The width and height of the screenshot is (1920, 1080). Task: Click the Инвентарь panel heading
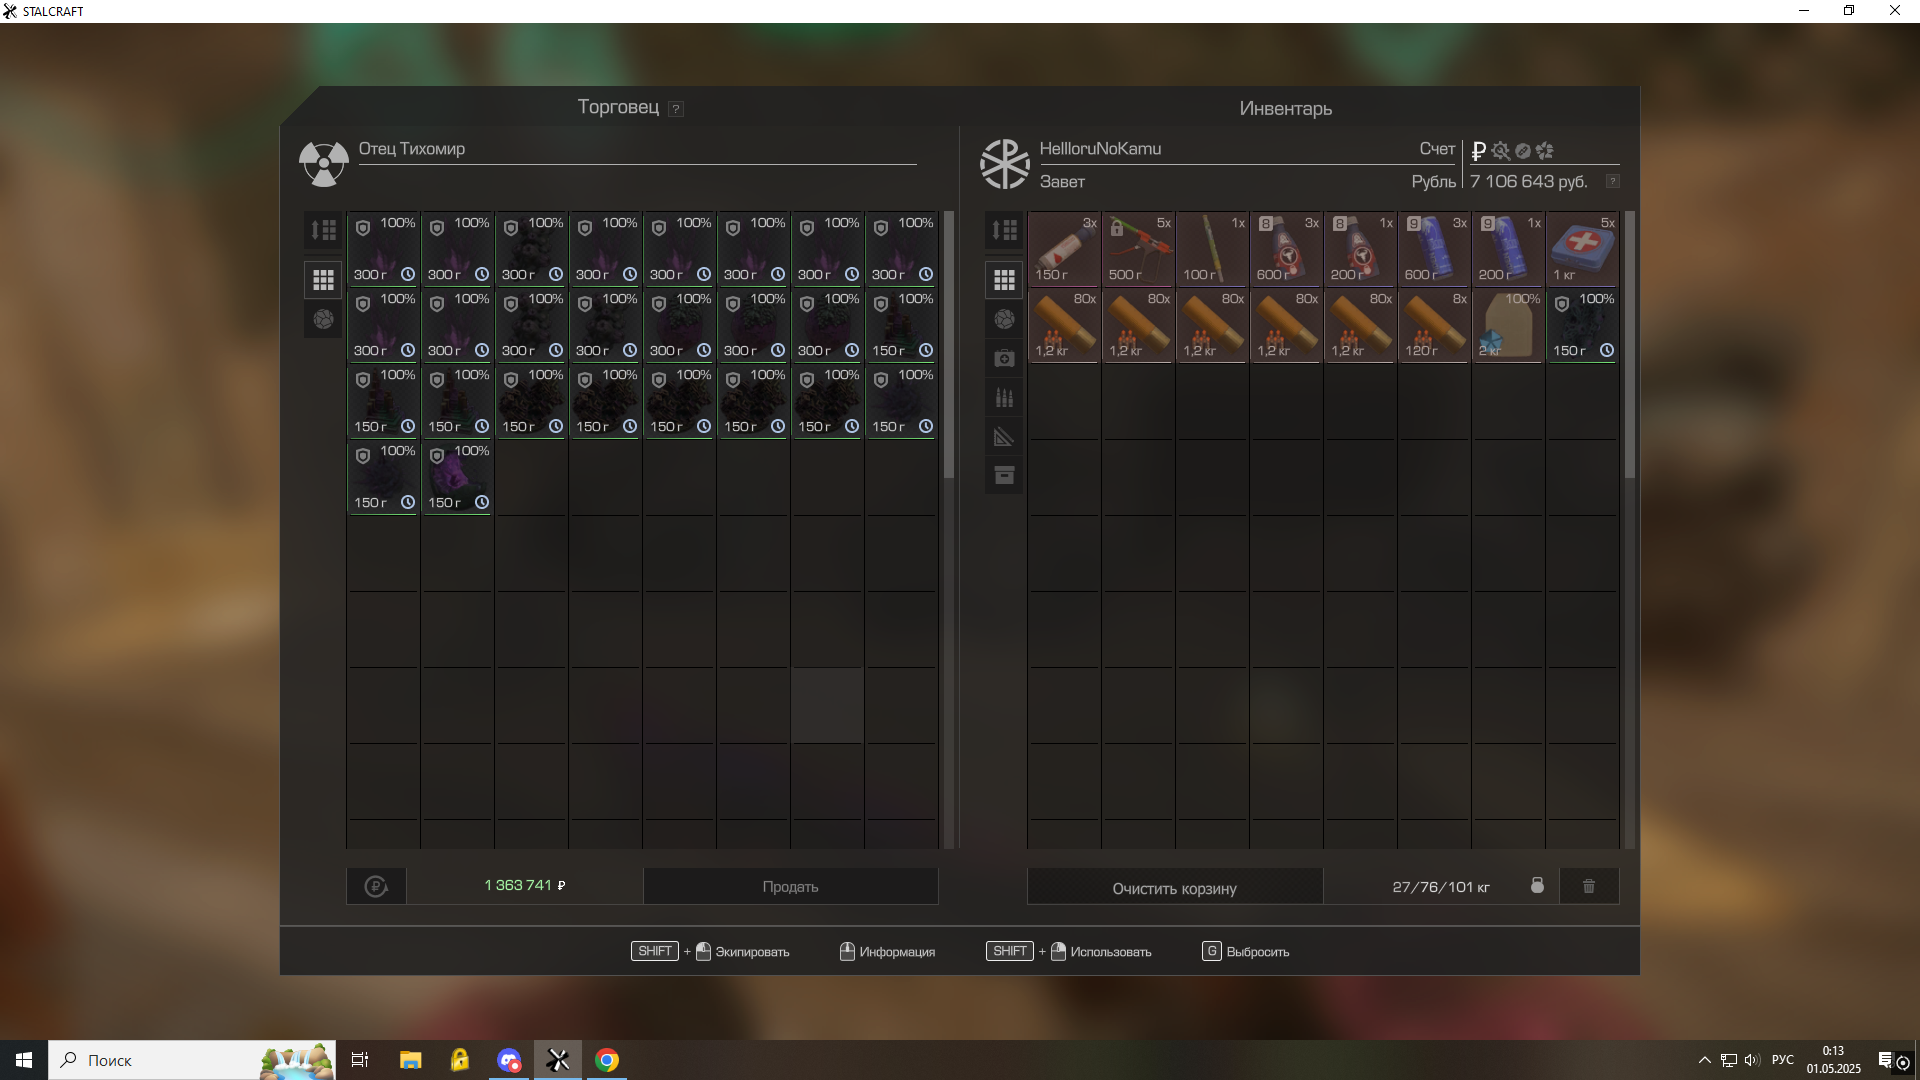coord(1285,108)
